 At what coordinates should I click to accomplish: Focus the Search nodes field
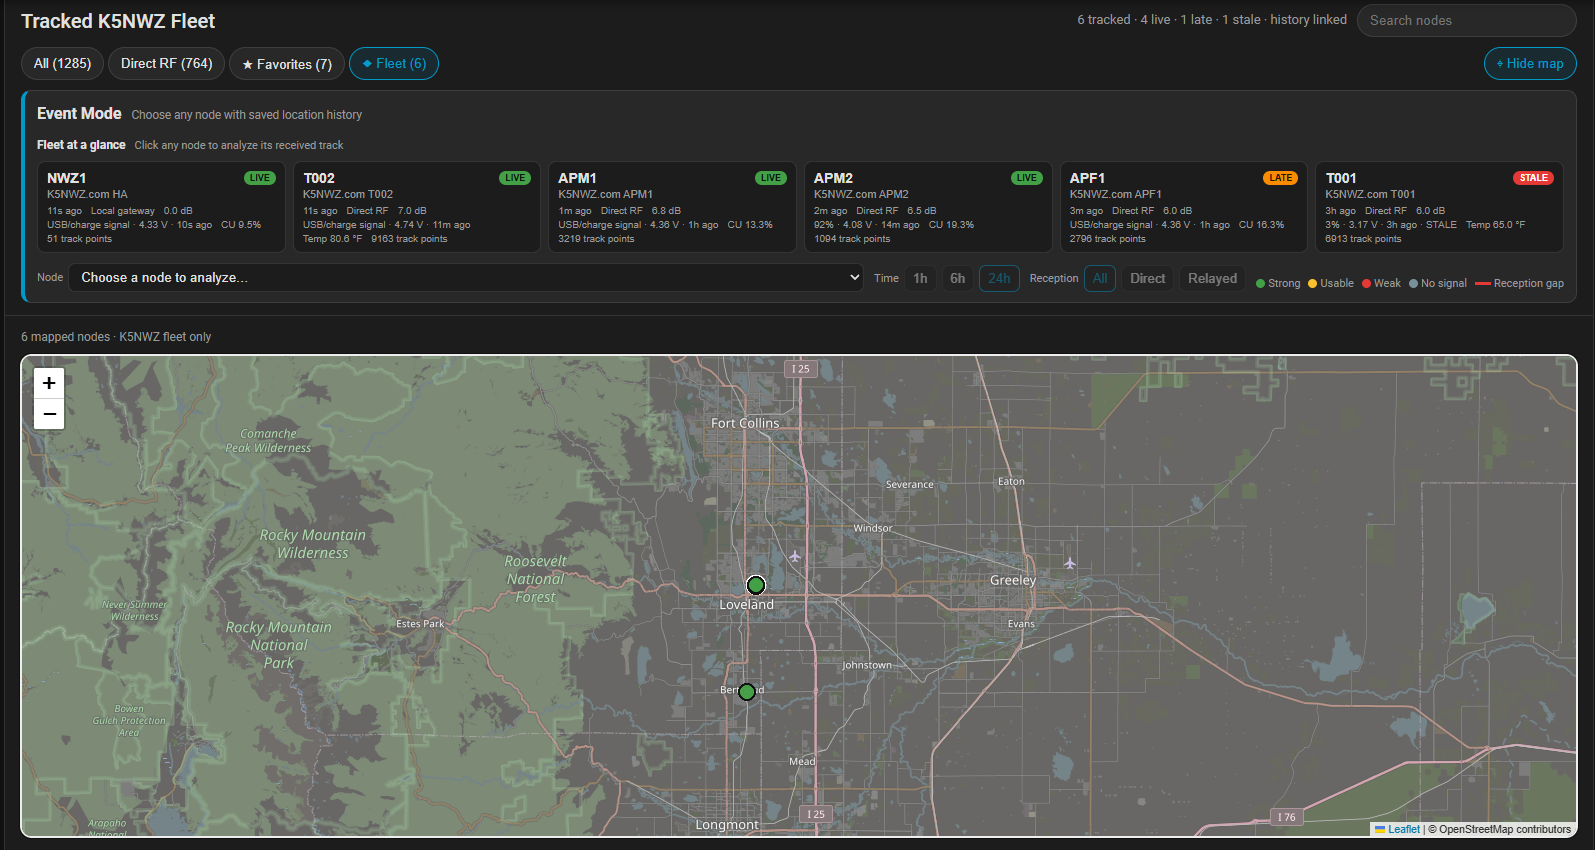tap(1466, 20)
